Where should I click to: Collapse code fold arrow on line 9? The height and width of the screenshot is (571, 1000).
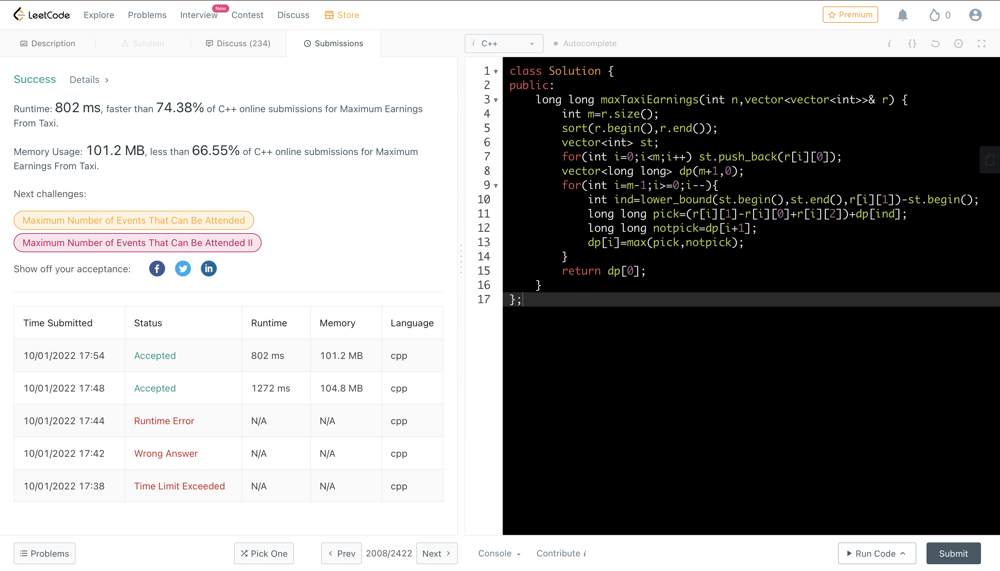coord(496,186)
